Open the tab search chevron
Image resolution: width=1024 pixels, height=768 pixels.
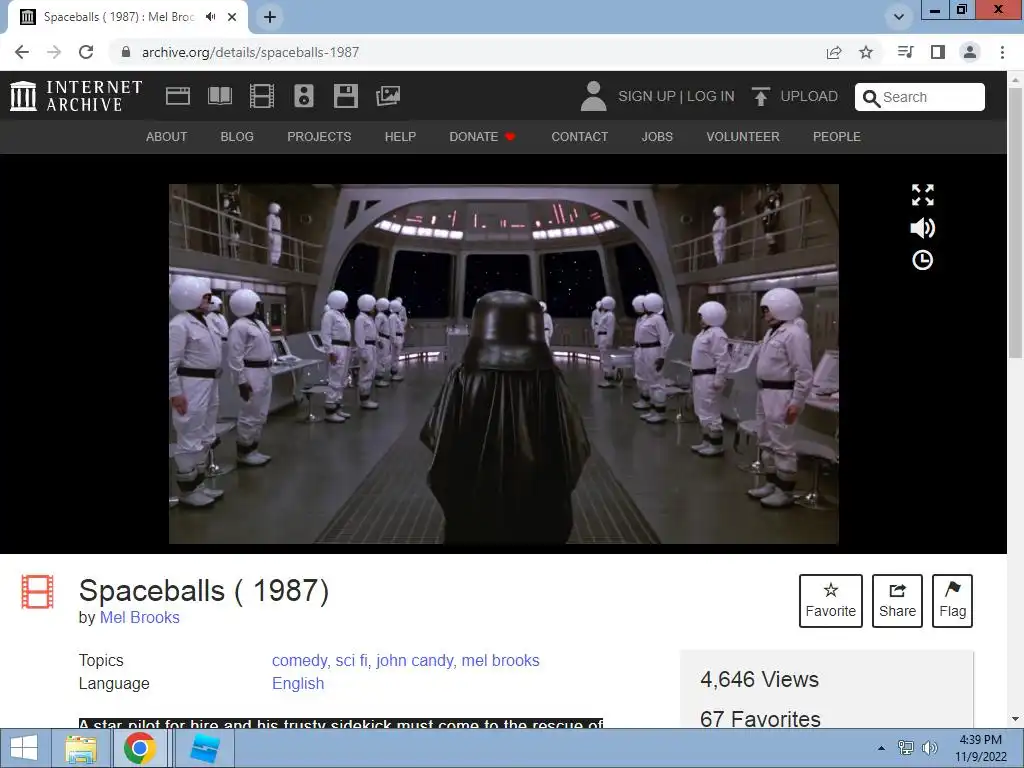pos(899,17)
